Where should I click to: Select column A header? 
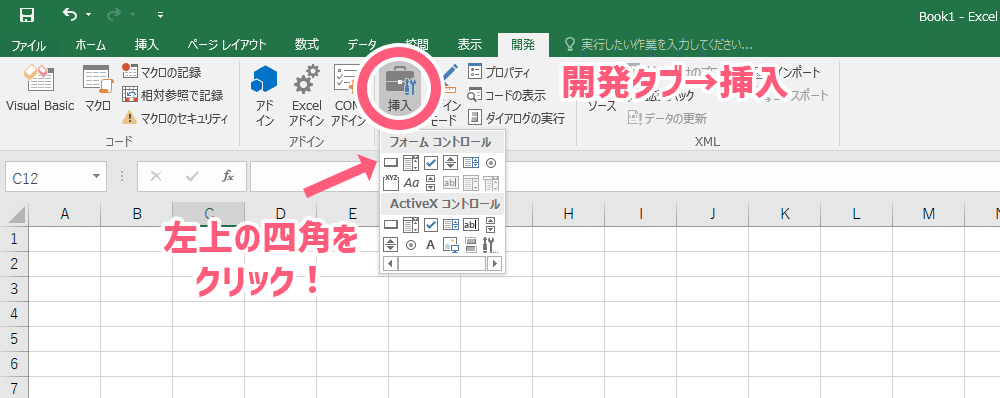tap(64, 214)
